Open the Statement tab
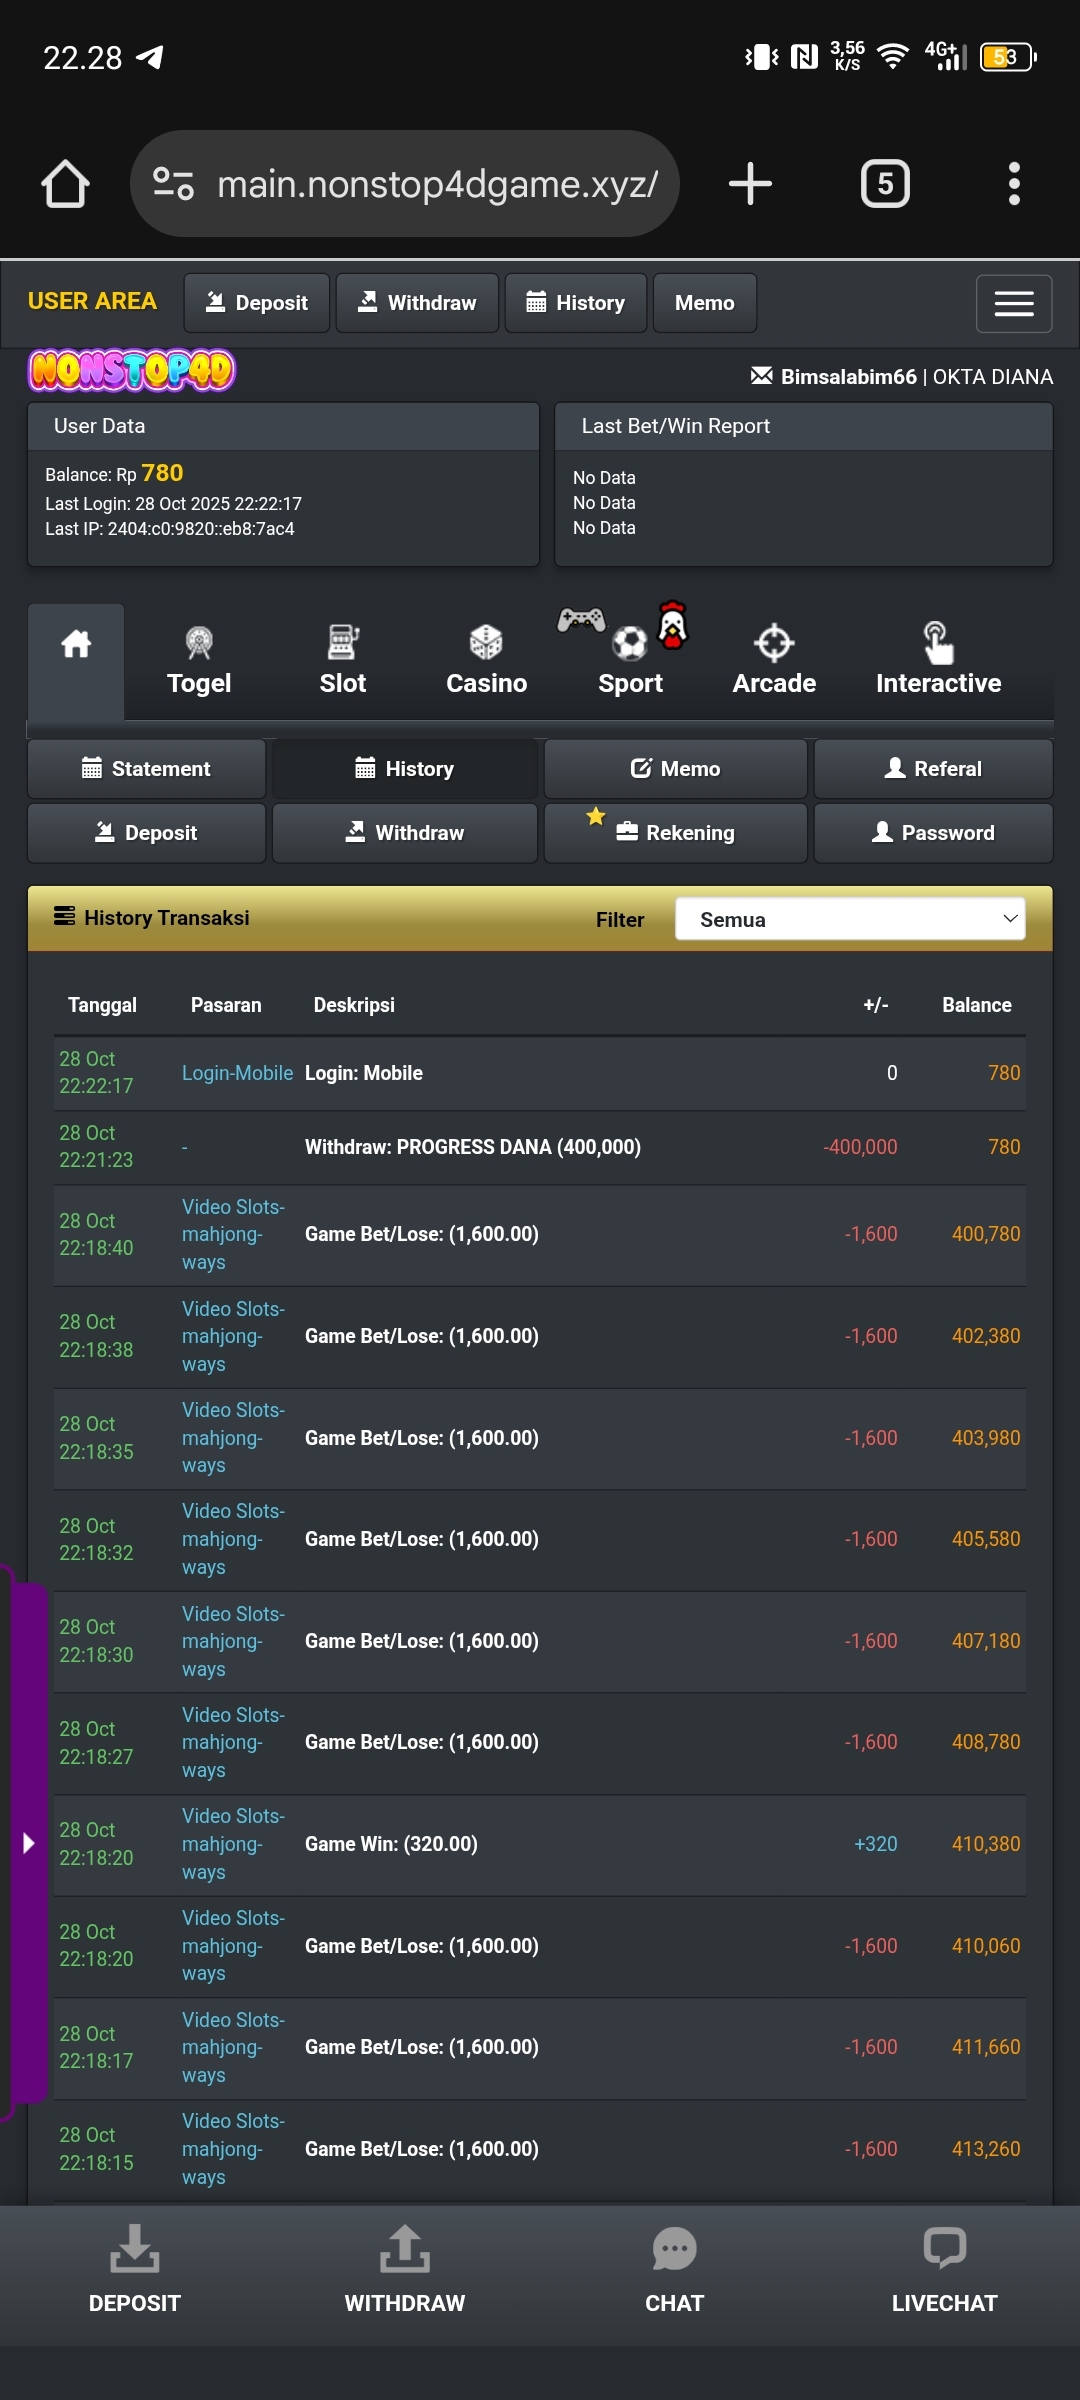Screen dimensions: 1080x2400 pyautogui.click(x=146, y=769)
